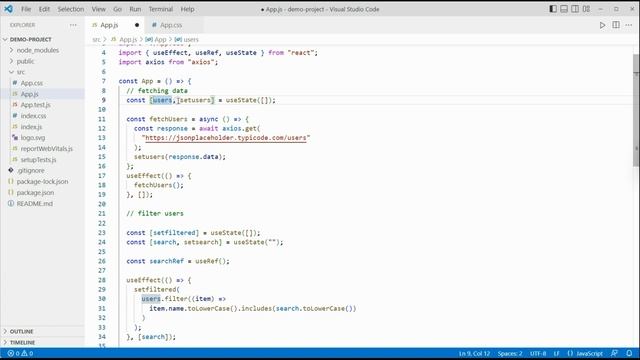Open package-lock.json file
The width and height of the screenshot is (640, 360).
[42, 182]
